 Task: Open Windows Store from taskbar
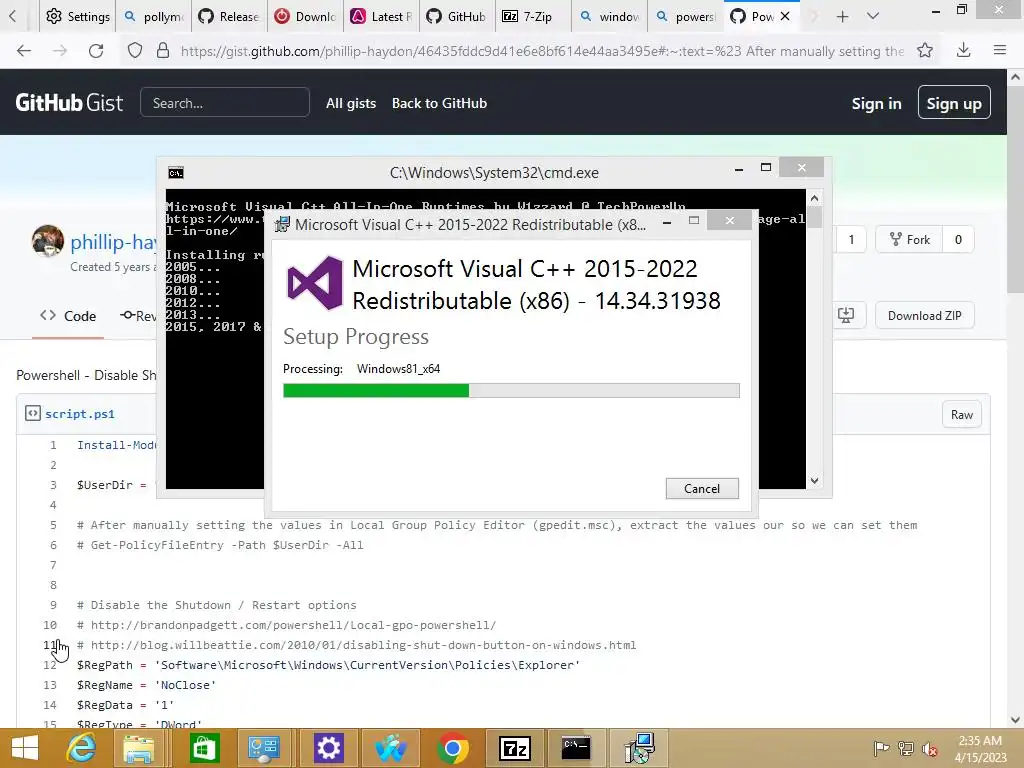(204, 748)
